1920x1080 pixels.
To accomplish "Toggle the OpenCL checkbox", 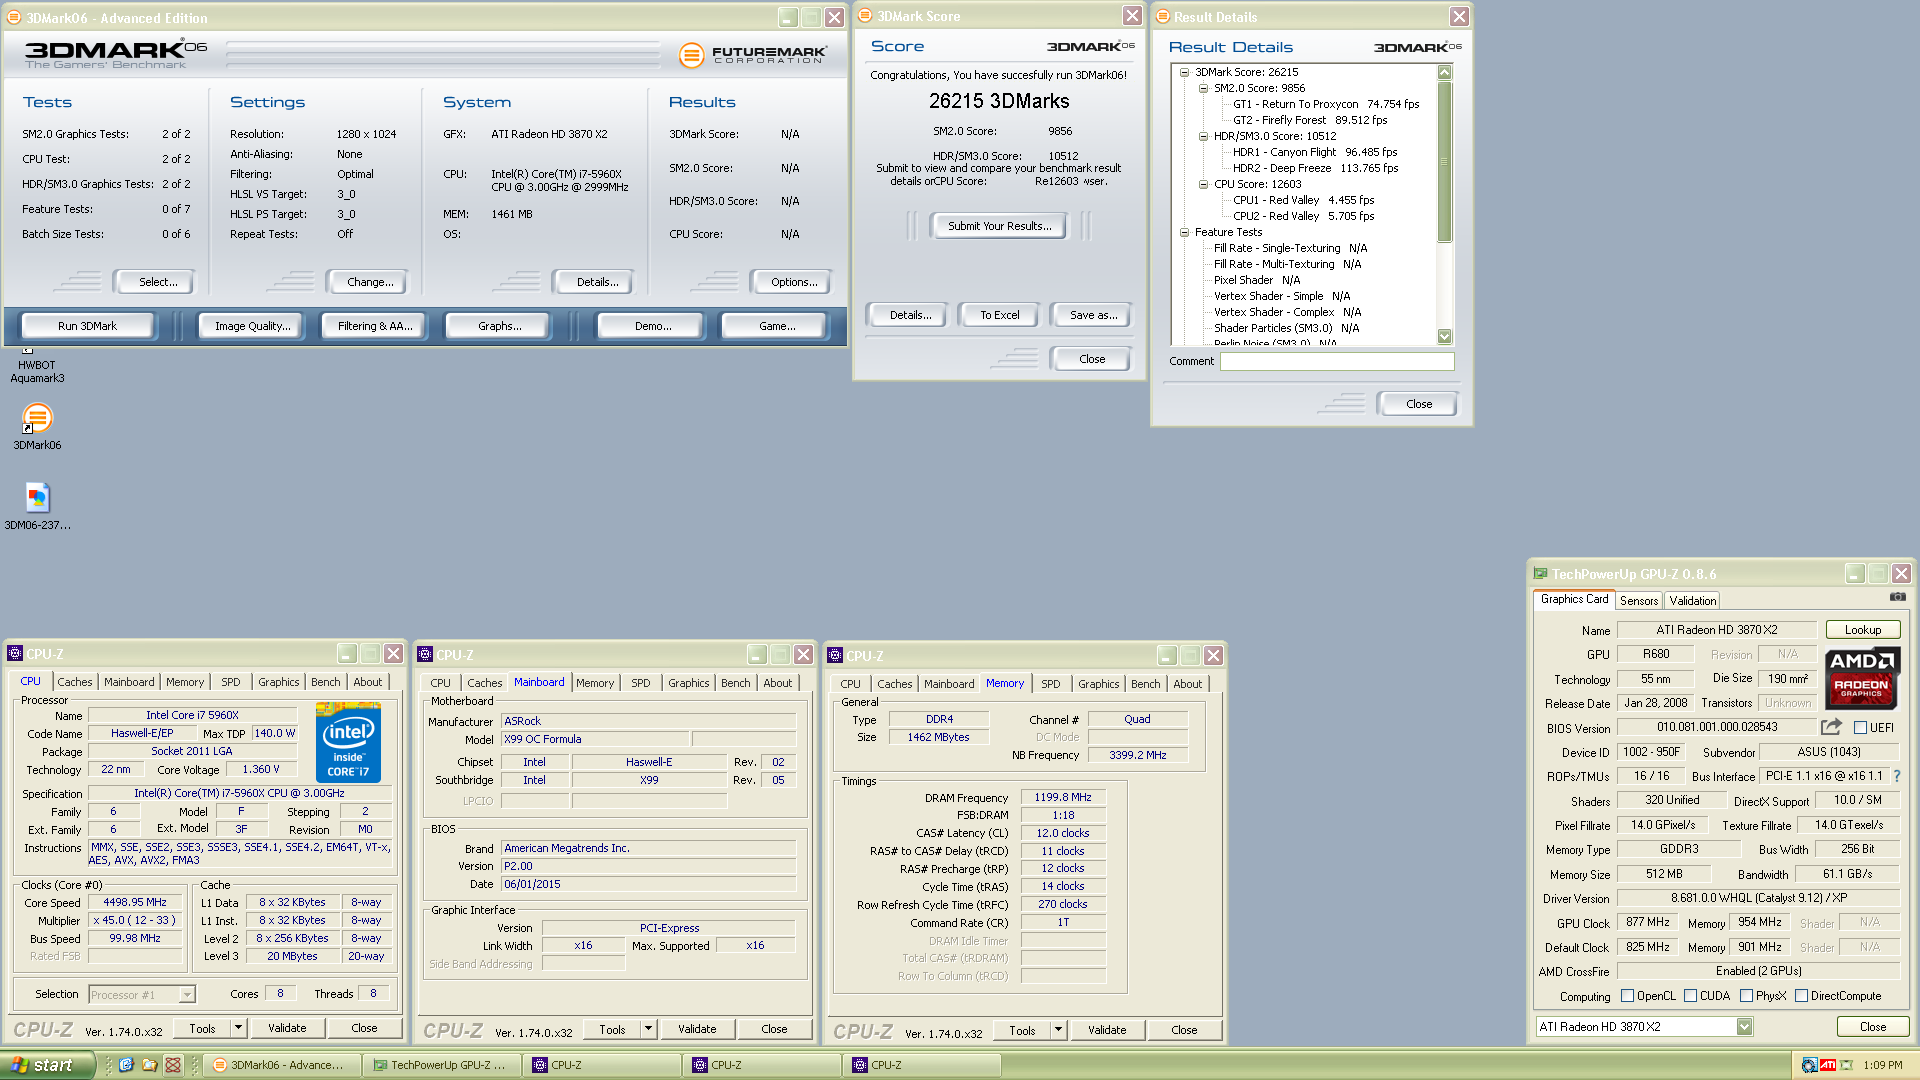I will click(x=1627, y=996).
